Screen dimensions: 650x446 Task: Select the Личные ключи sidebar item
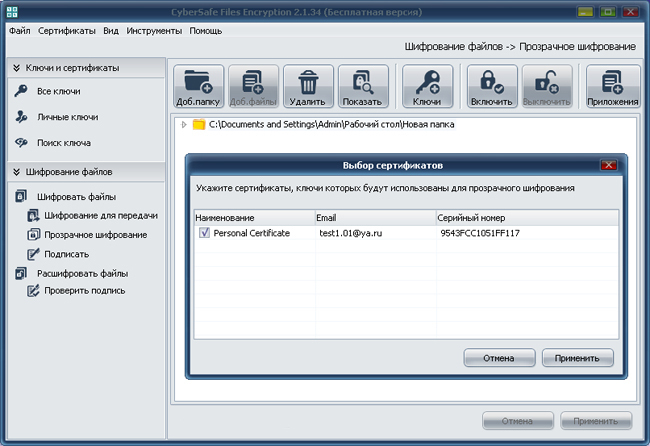[68, 117]
